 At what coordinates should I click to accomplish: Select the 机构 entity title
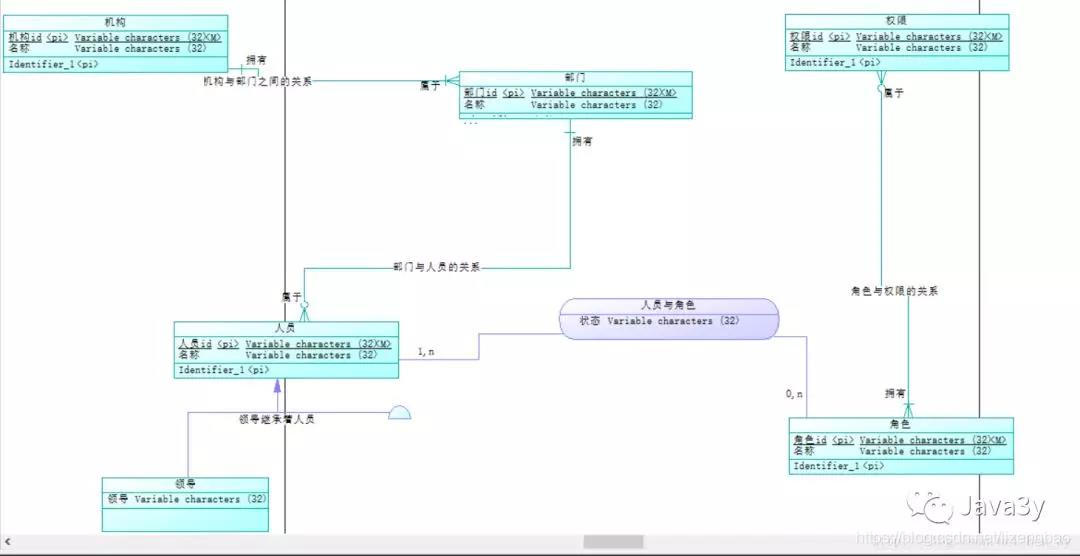coord(116,23)
